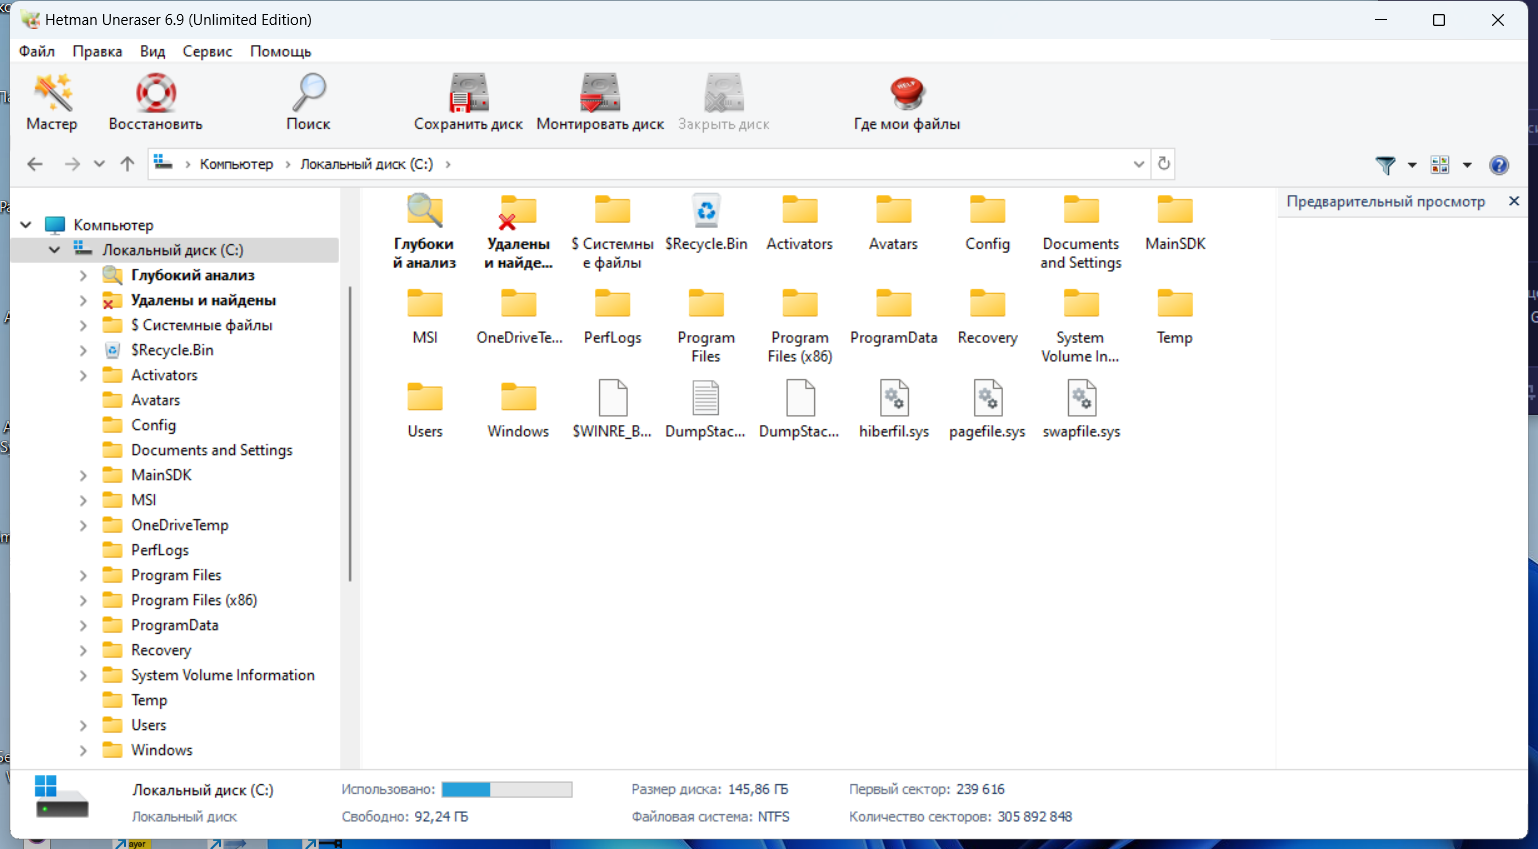Open the Правка menu
Viewport: 1538px width, 849px height.
(x=97, y=51)
